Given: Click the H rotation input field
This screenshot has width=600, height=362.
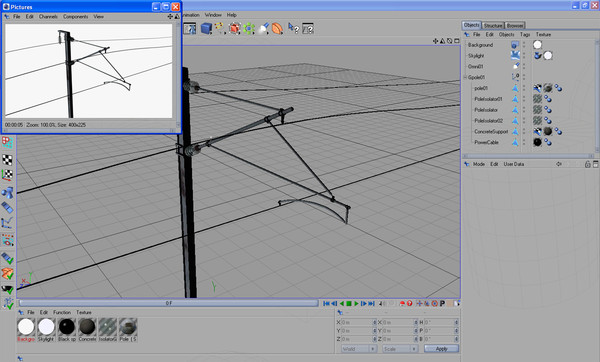Looking at the screenshot, I should pos(441,323).
